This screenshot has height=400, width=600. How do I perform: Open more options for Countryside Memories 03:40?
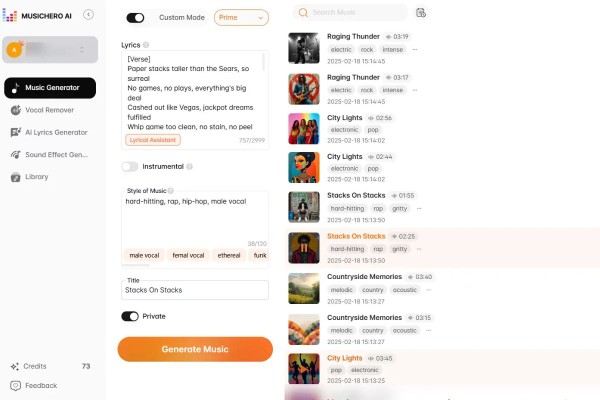[429, 290]
